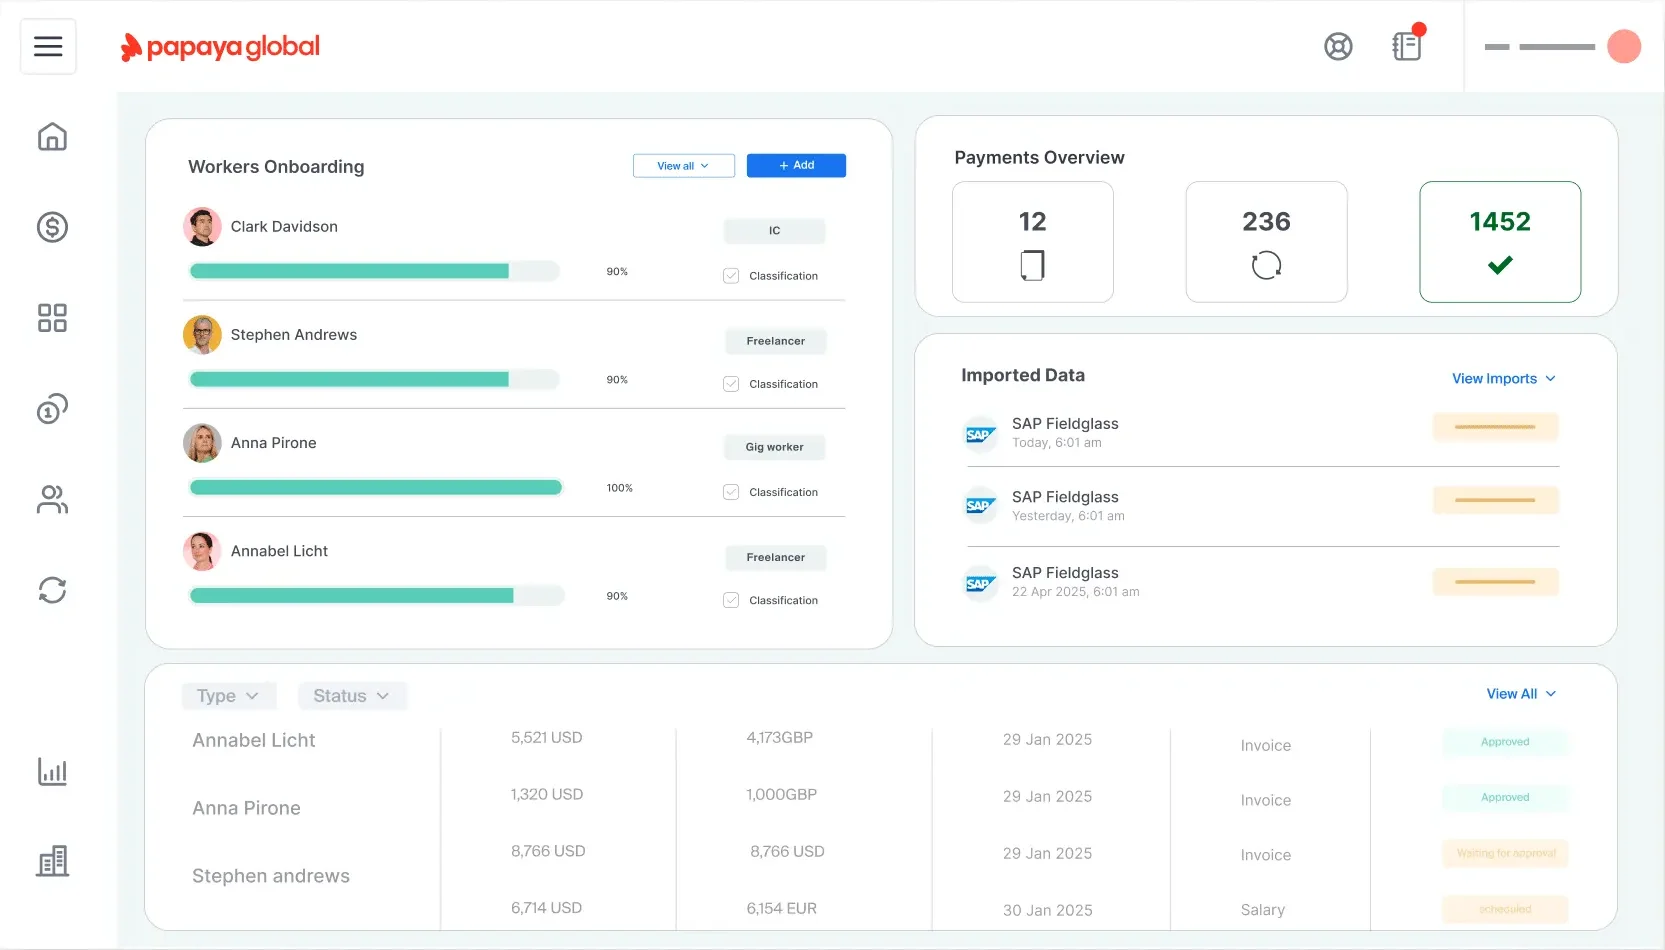The width and height of the screenshot is (1665, 950).
Task: Open Annabel Licht in payments table
Action: [x=254, y=740]
